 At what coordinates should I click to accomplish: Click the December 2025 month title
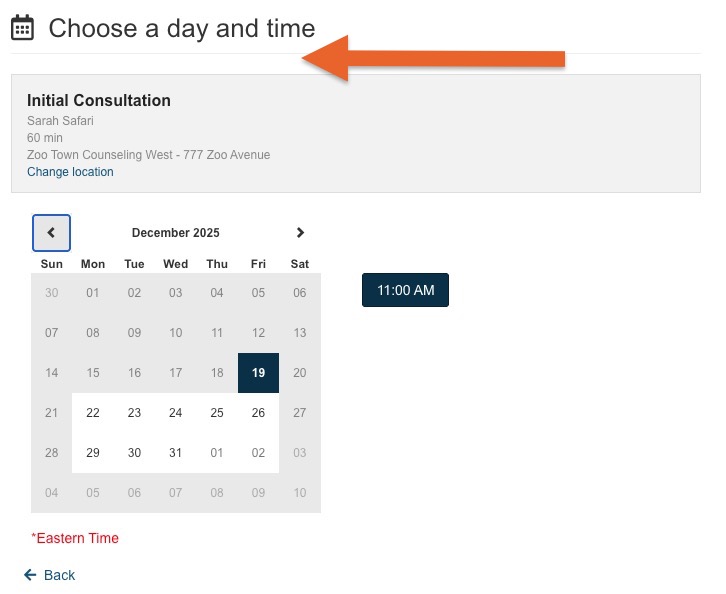175,232
